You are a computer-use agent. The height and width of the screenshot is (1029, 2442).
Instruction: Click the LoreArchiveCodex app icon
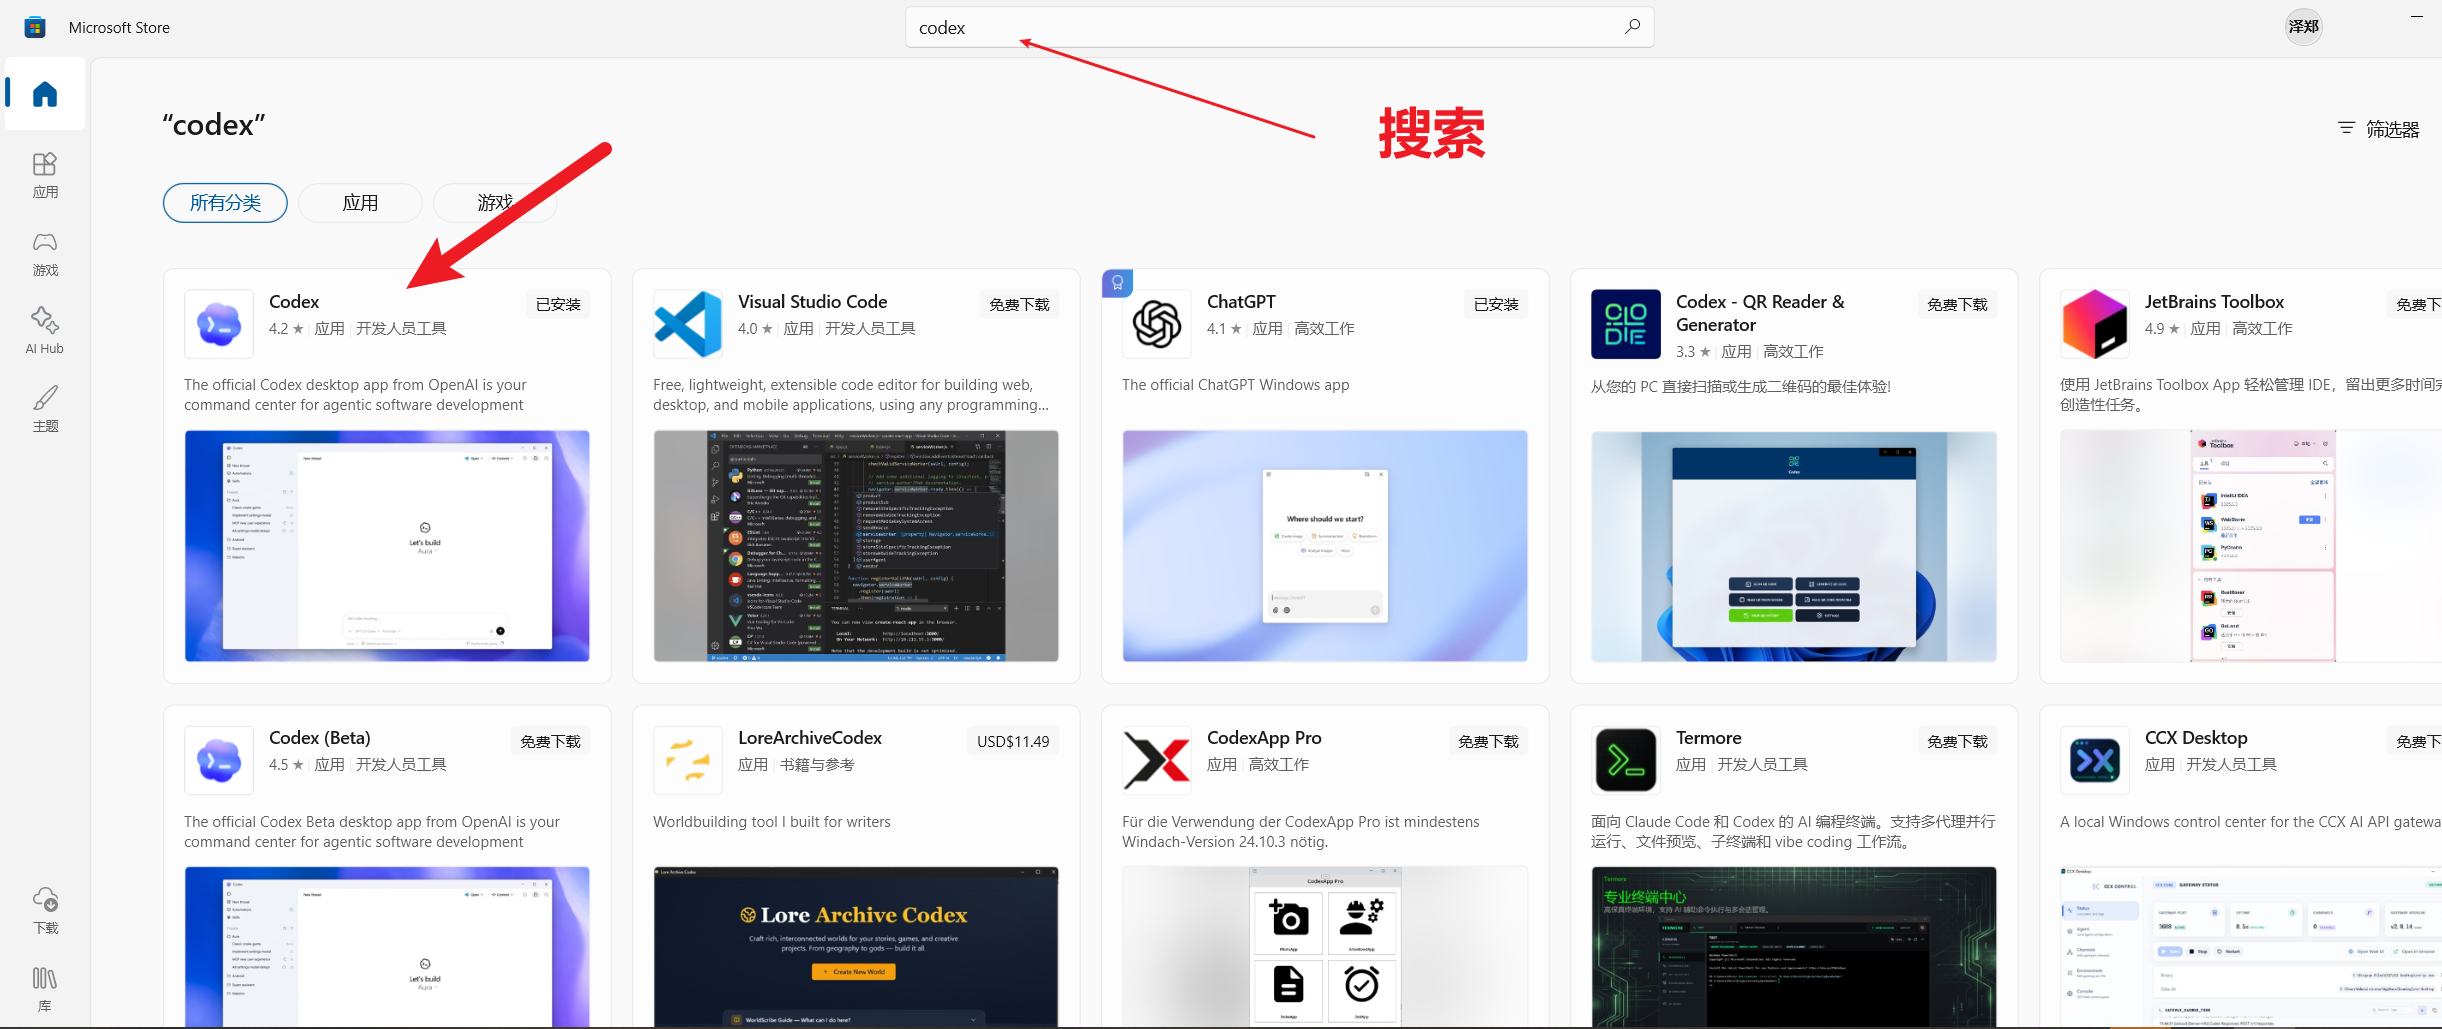tap(688, 760)
